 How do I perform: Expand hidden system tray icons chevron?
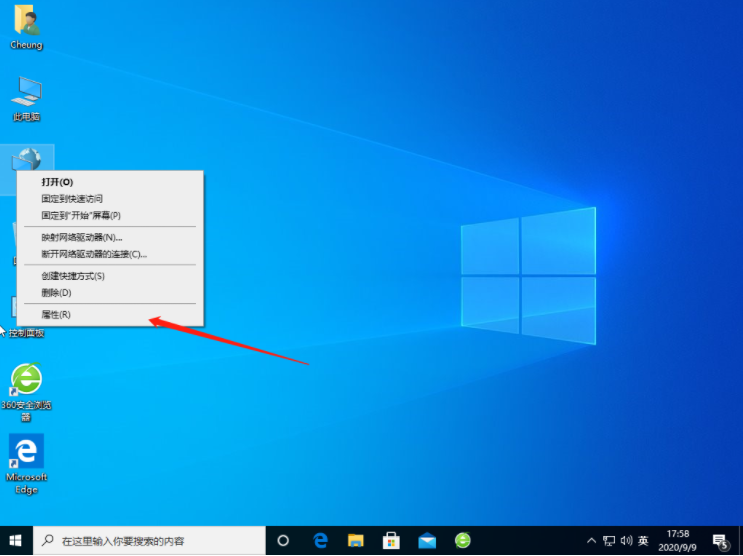tap(592, 540)
